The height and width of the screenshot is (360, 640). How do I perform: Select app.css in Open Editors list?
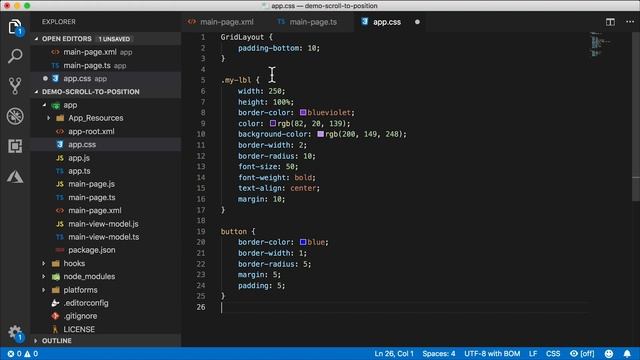point(106,78)
